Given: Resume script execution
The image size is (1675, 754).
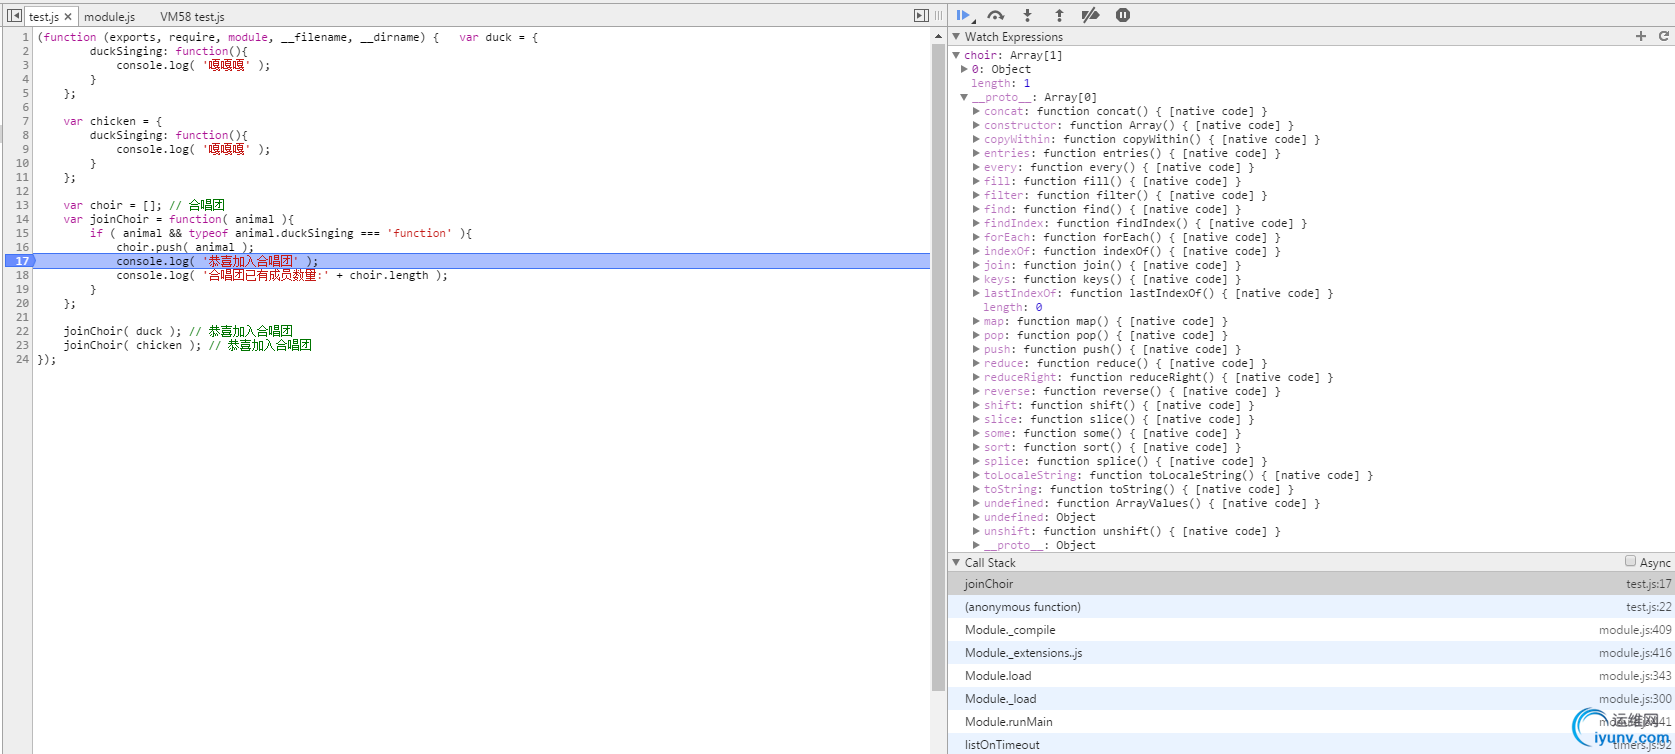Looking at the screenshot, I should pyautogui.click(x=963, y=15).
